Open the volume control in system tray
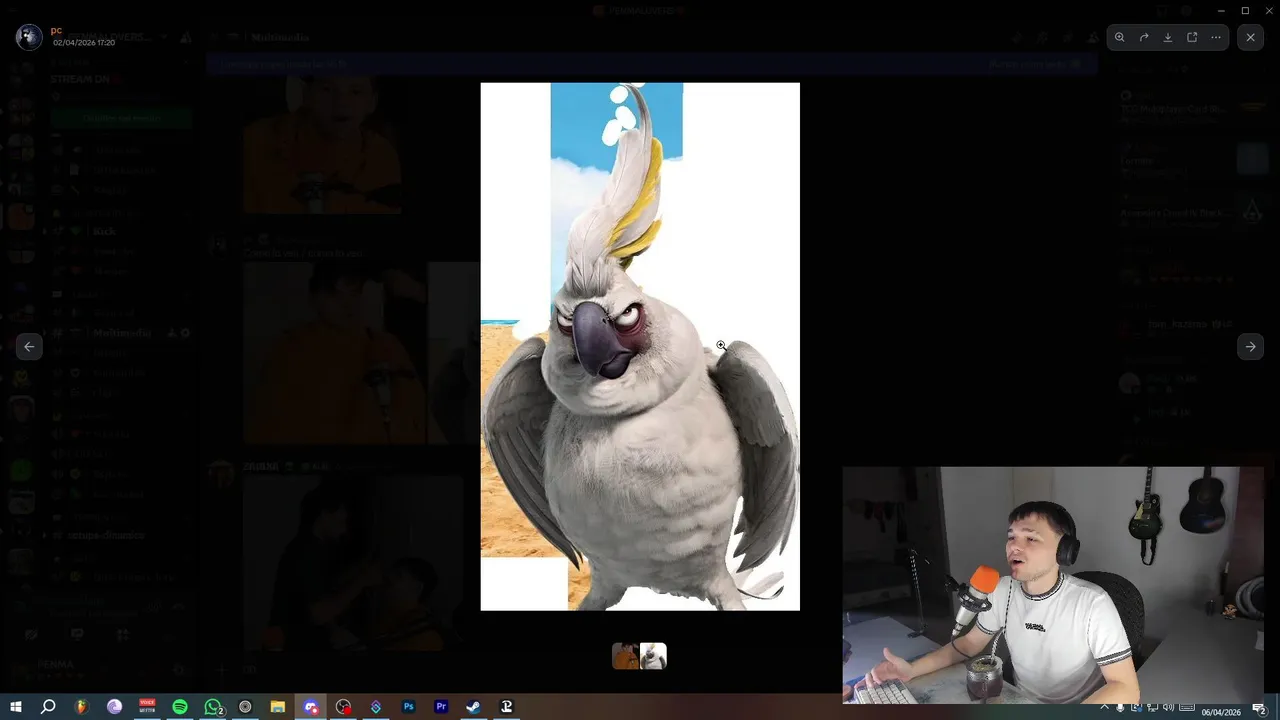 pos(1169,708)
